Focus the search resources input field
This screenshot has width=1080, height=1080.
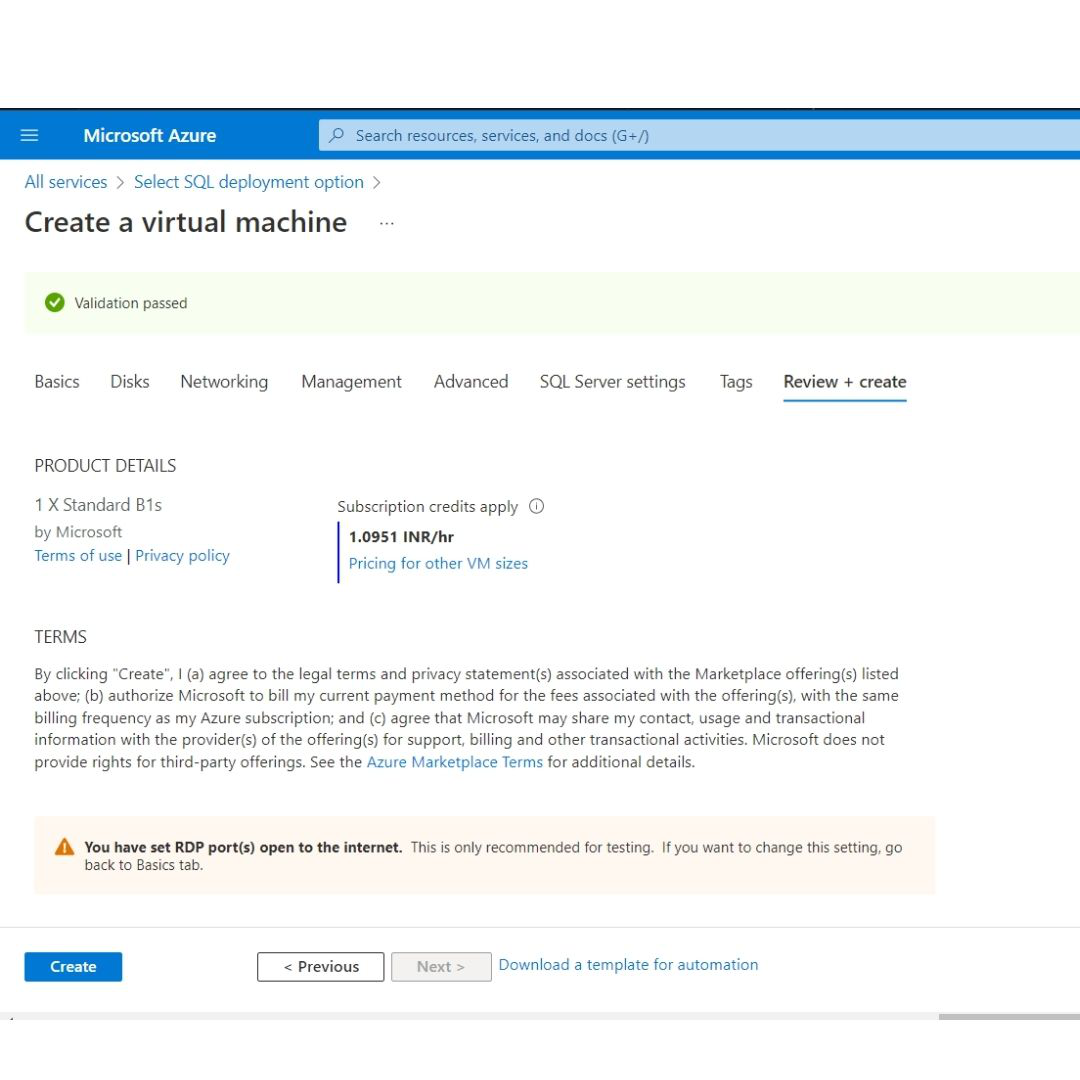point(699,135)
